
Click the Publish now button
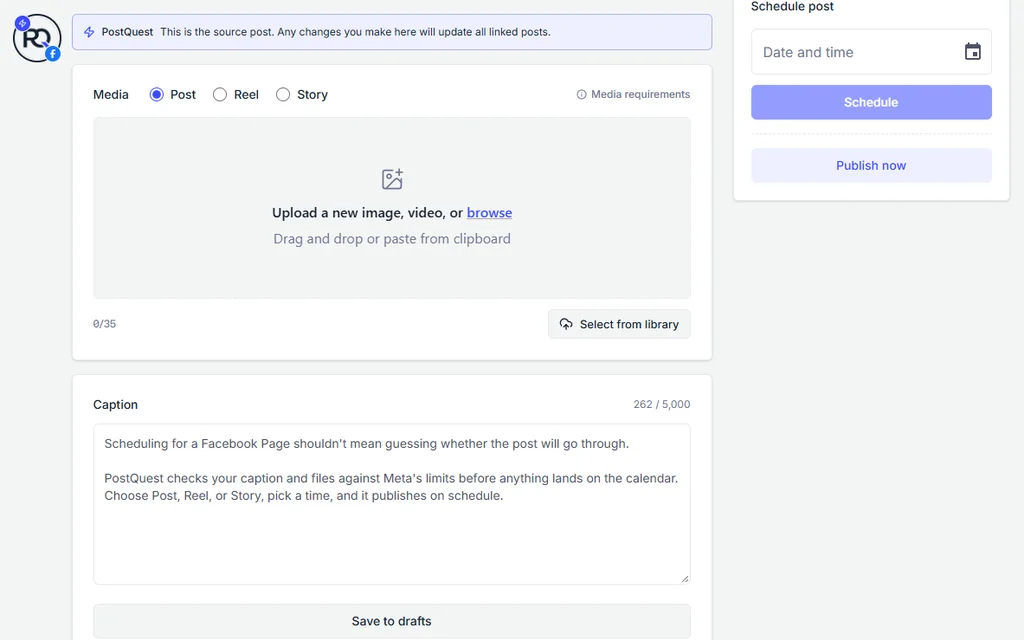(x=871, y=165)
